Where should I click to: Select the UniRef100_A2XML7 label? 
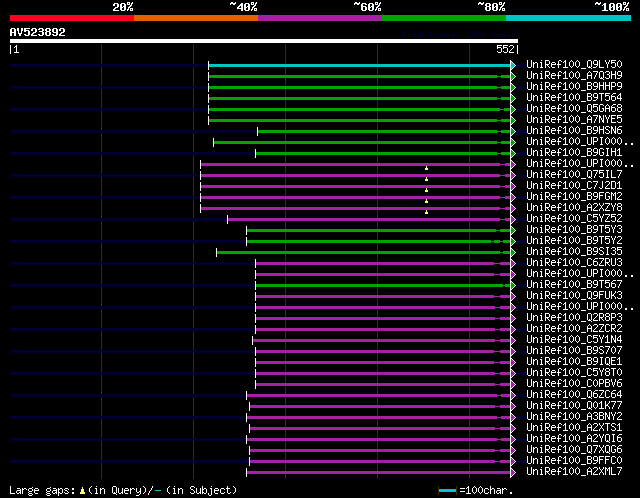coord(574,472)
